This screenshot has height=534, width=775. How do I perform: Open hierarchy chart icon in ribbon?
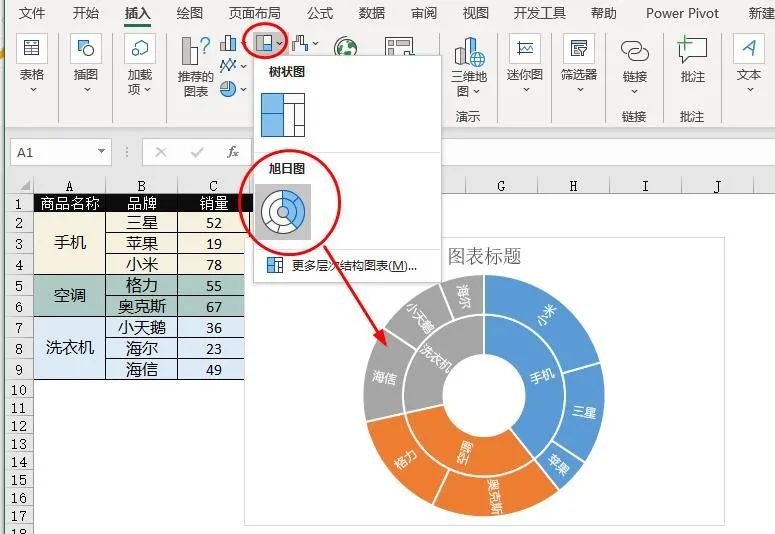click(264, 44)
